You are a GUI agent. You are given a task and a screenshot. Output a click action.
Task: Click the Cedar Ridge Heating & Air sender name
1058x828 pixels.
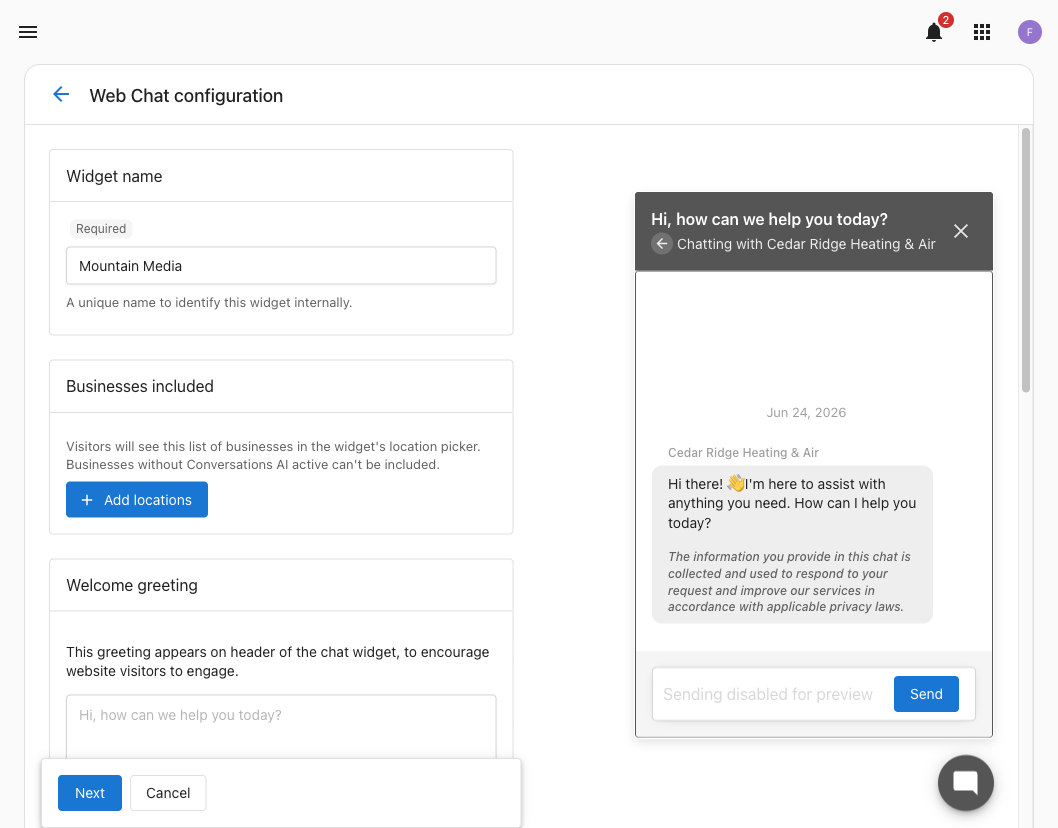click(x=743, y=453)
